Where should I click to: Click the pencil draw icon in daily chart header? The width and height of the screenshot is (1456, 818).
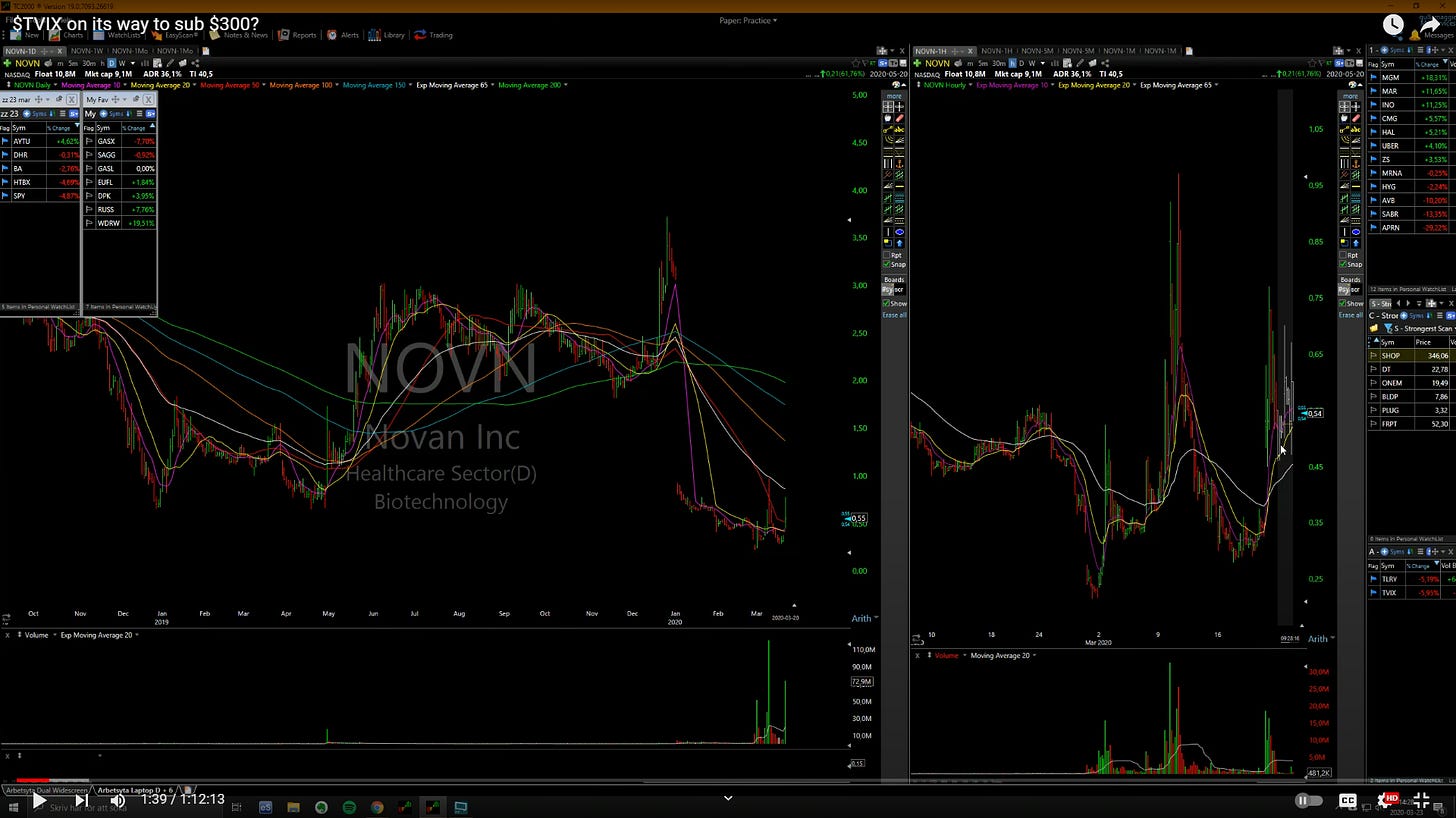170,63
